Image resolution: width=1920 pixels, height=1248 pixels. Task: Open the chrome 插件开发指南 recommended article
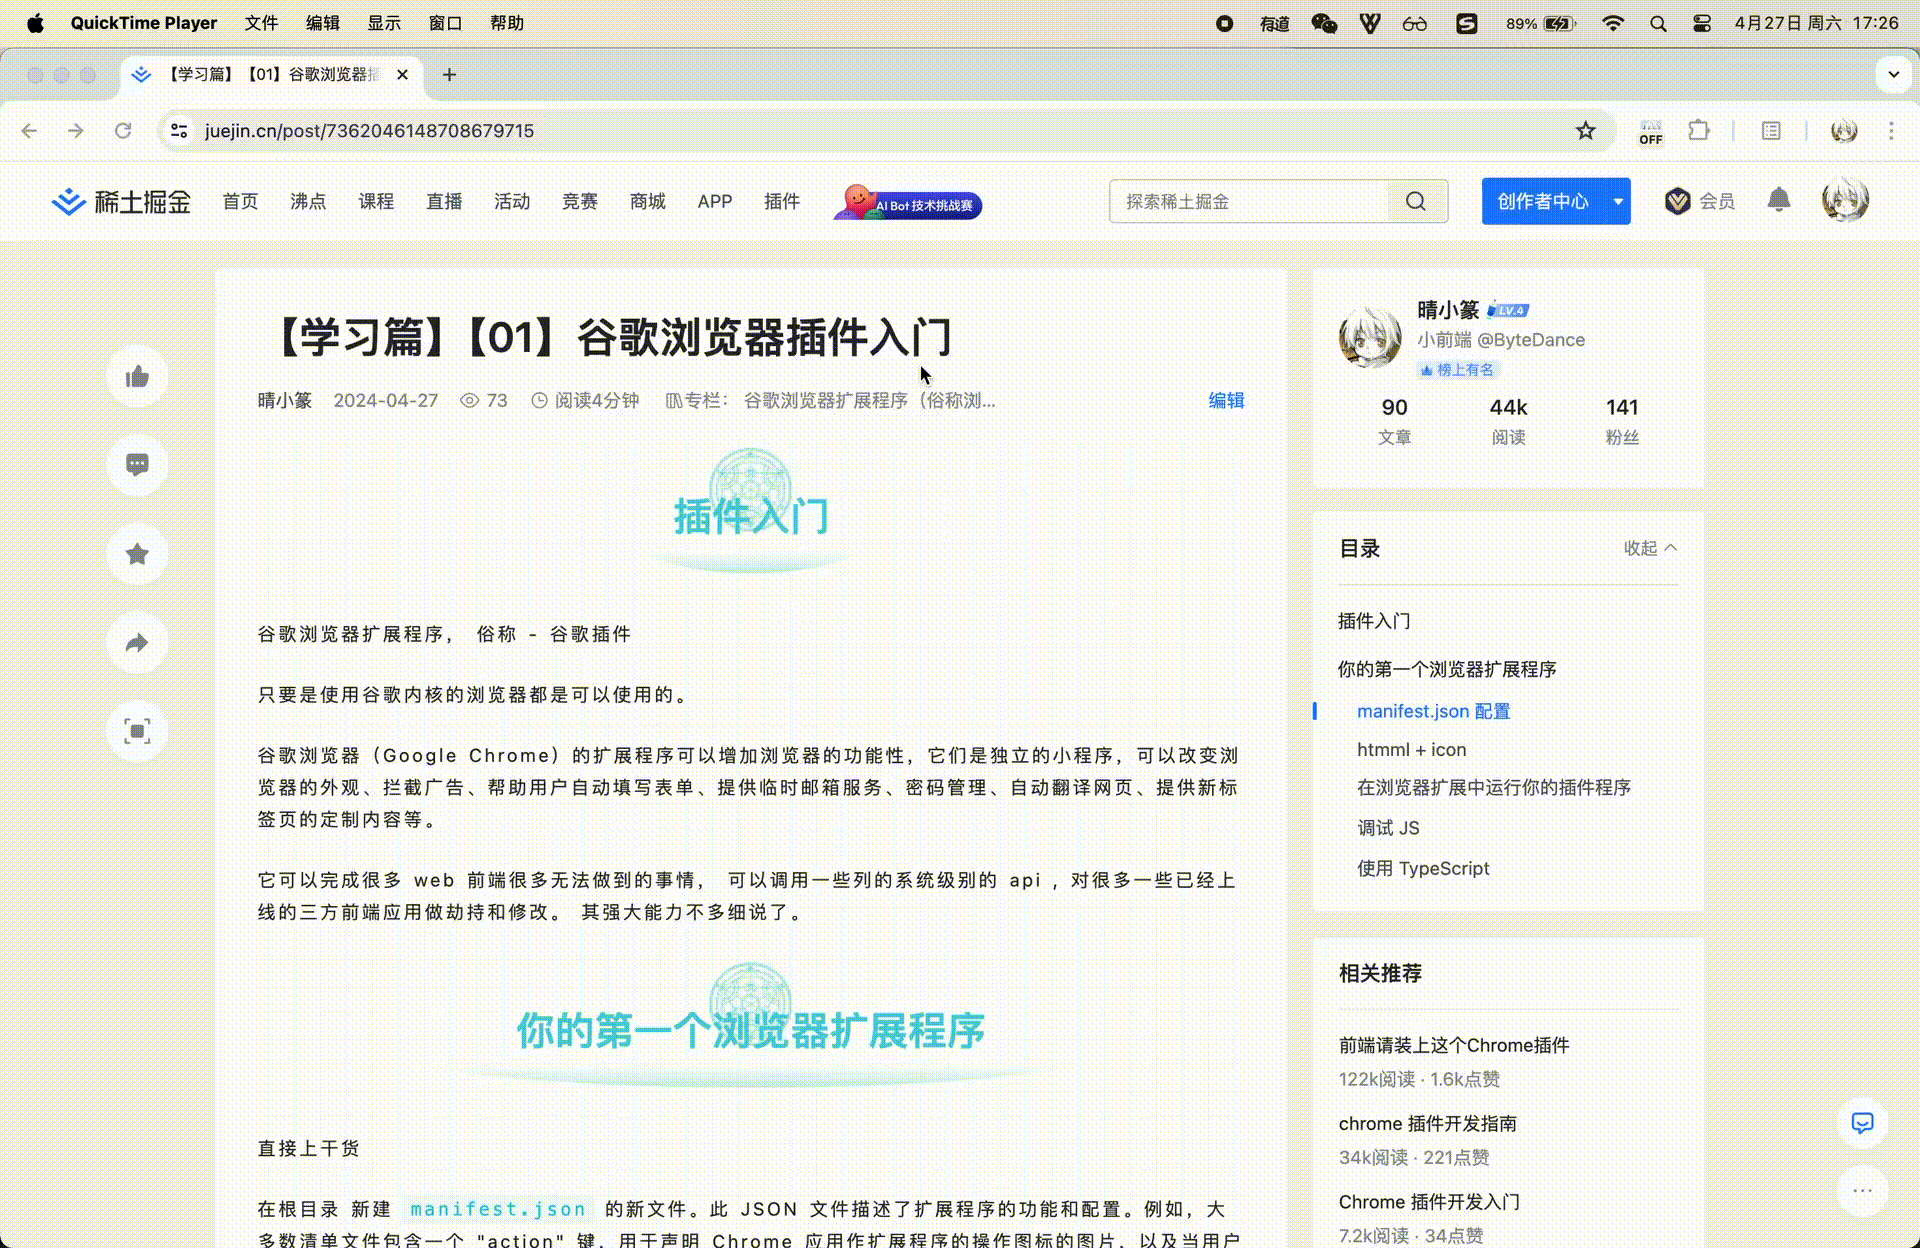(1427, 1123)
